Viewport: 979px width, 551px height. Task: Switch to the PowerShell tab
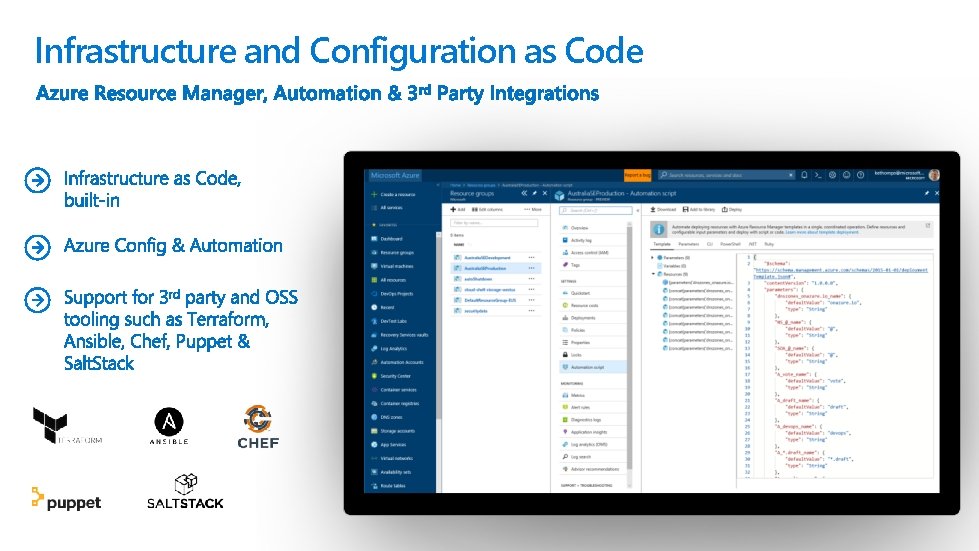pos(730,244)
